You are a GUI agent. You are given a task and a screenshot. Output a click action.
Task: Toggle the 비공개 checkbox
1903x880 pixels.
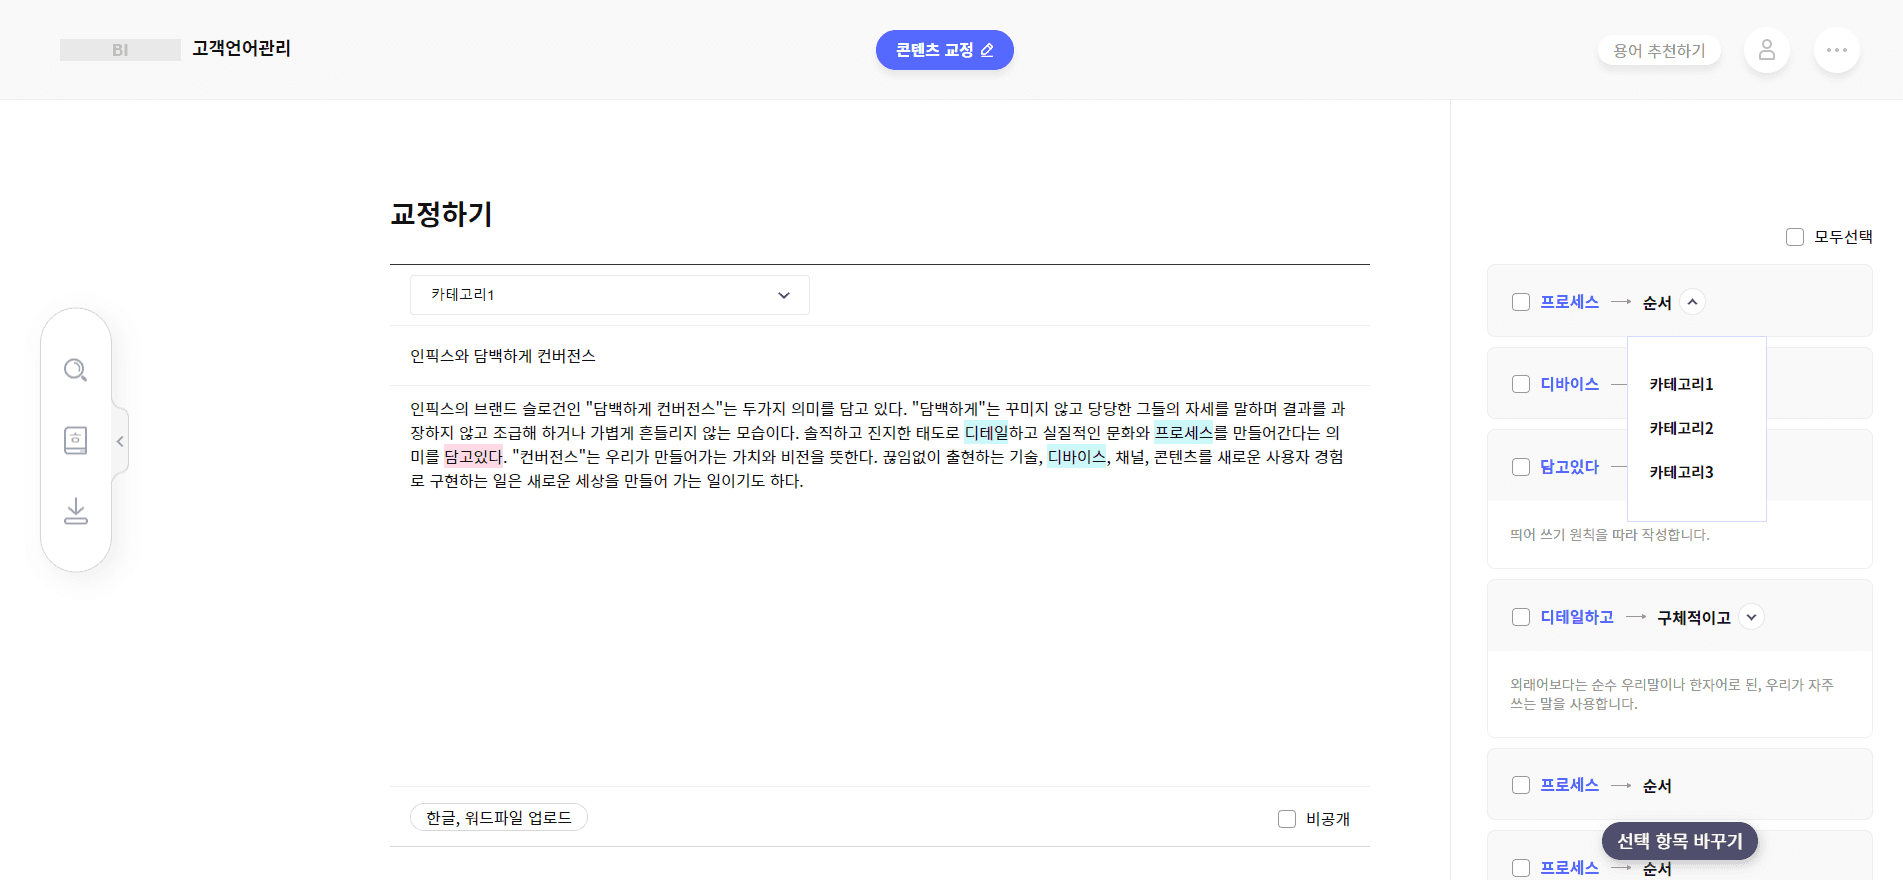[x=1287, y=819]
